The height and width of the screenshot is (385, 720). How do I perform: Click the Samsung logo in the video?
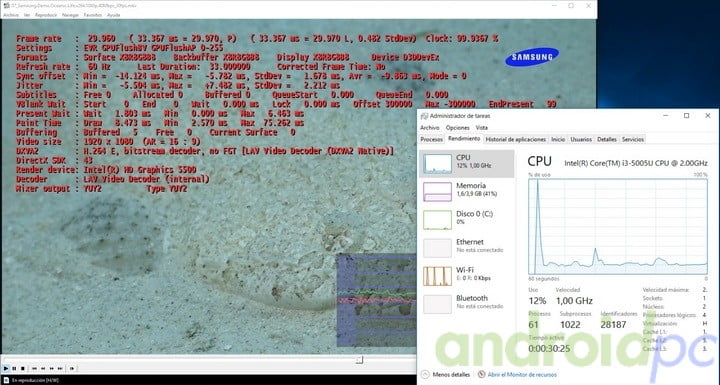(x=532, y=57)
